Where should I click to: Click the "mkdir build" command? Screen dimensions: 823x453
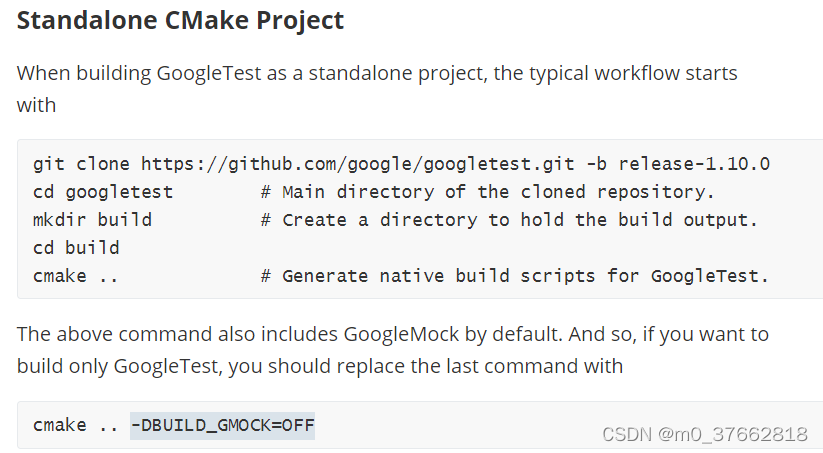92,219
